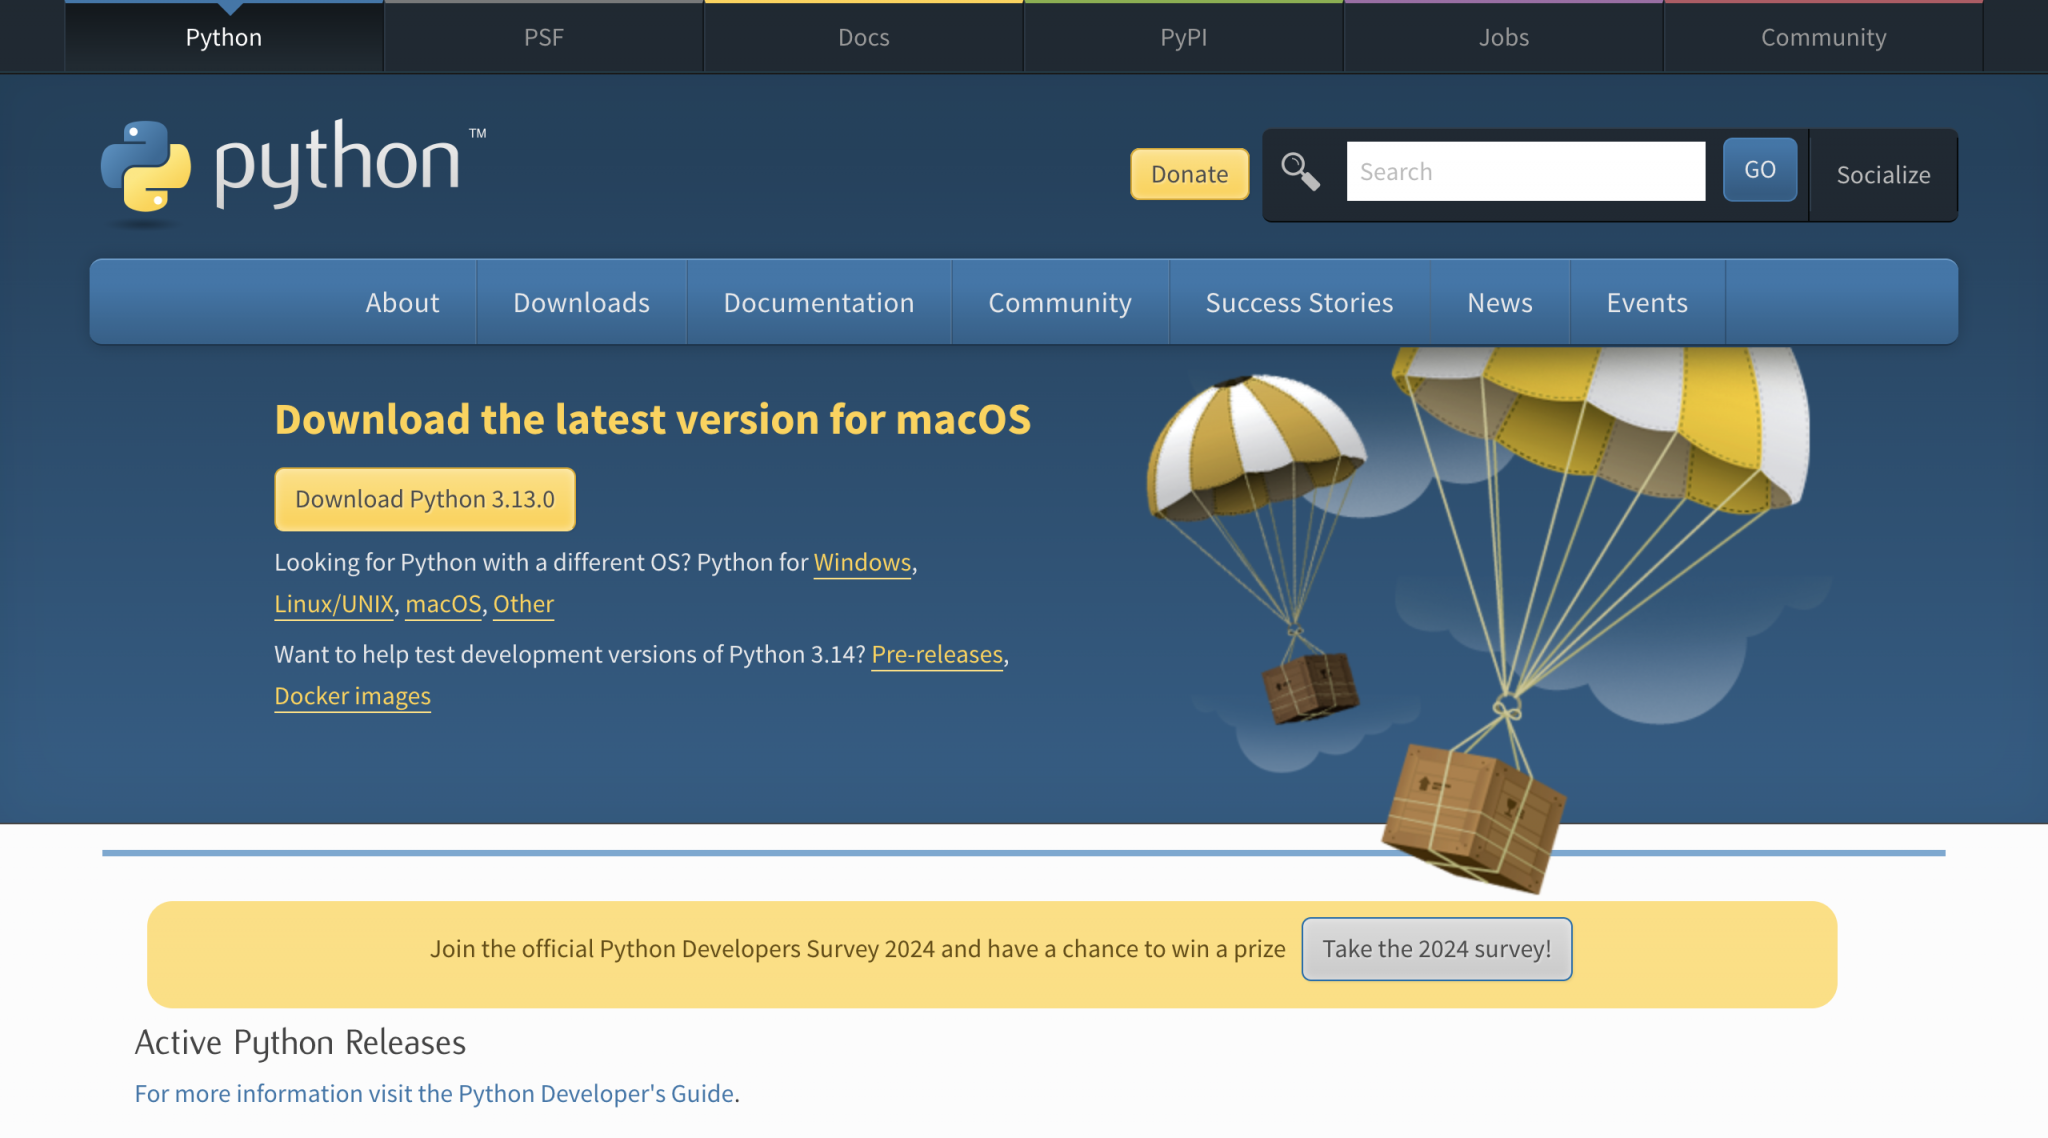Image resolution: width=2048 pixels, height=1138 pixels.
Task: Download Python 3.13.0
Action: tap(424, 498)
